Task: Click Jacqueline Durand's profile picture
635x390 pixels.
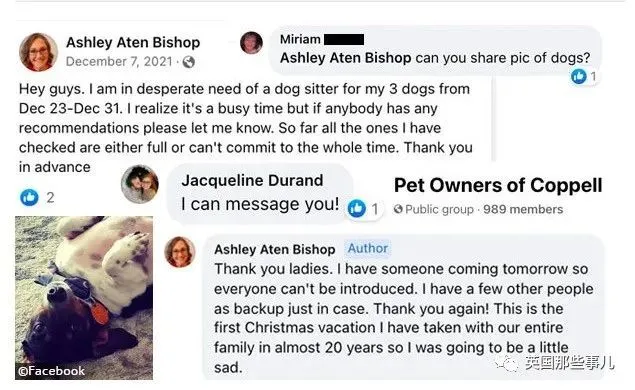Action: (140, 184)
